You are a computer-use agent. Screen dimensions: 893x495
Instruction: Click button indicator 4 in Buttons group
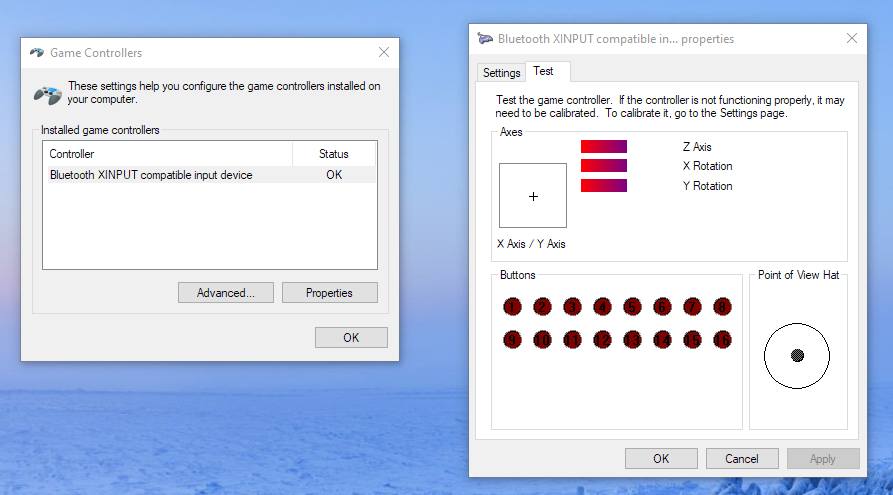click(x=602, y=307)
